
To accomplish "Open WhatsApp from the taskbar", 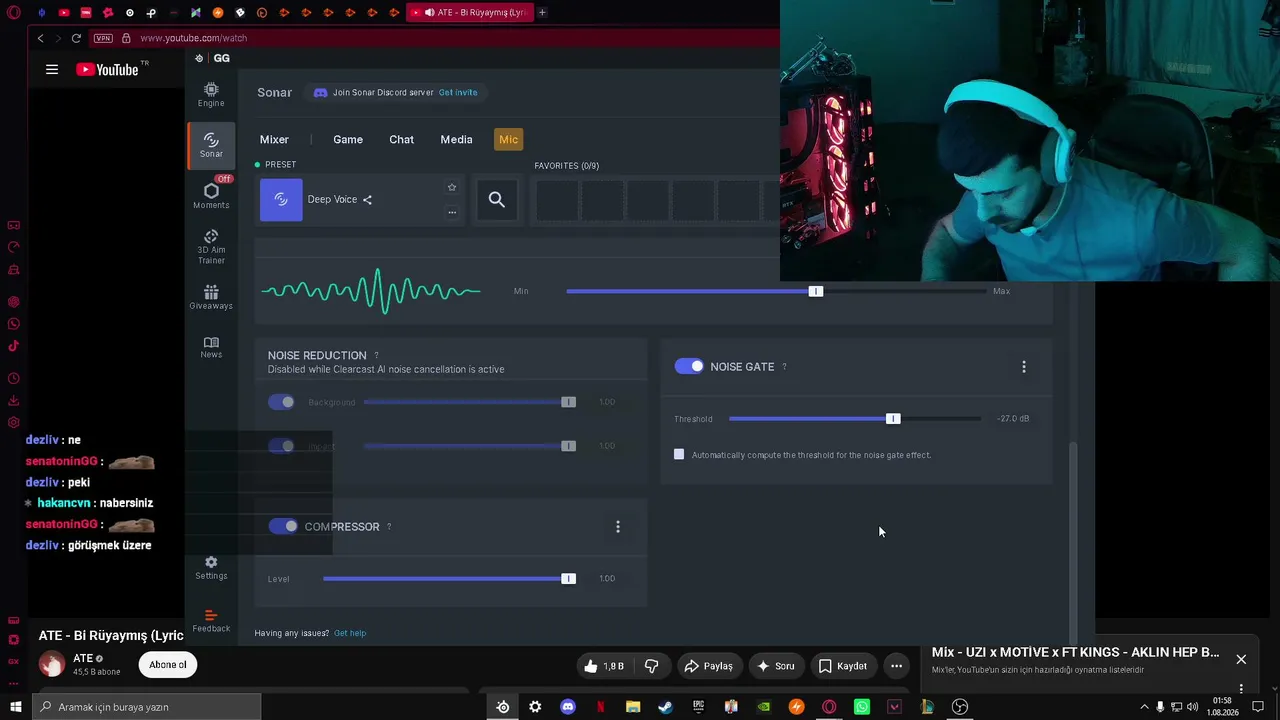I will (862, 707).
